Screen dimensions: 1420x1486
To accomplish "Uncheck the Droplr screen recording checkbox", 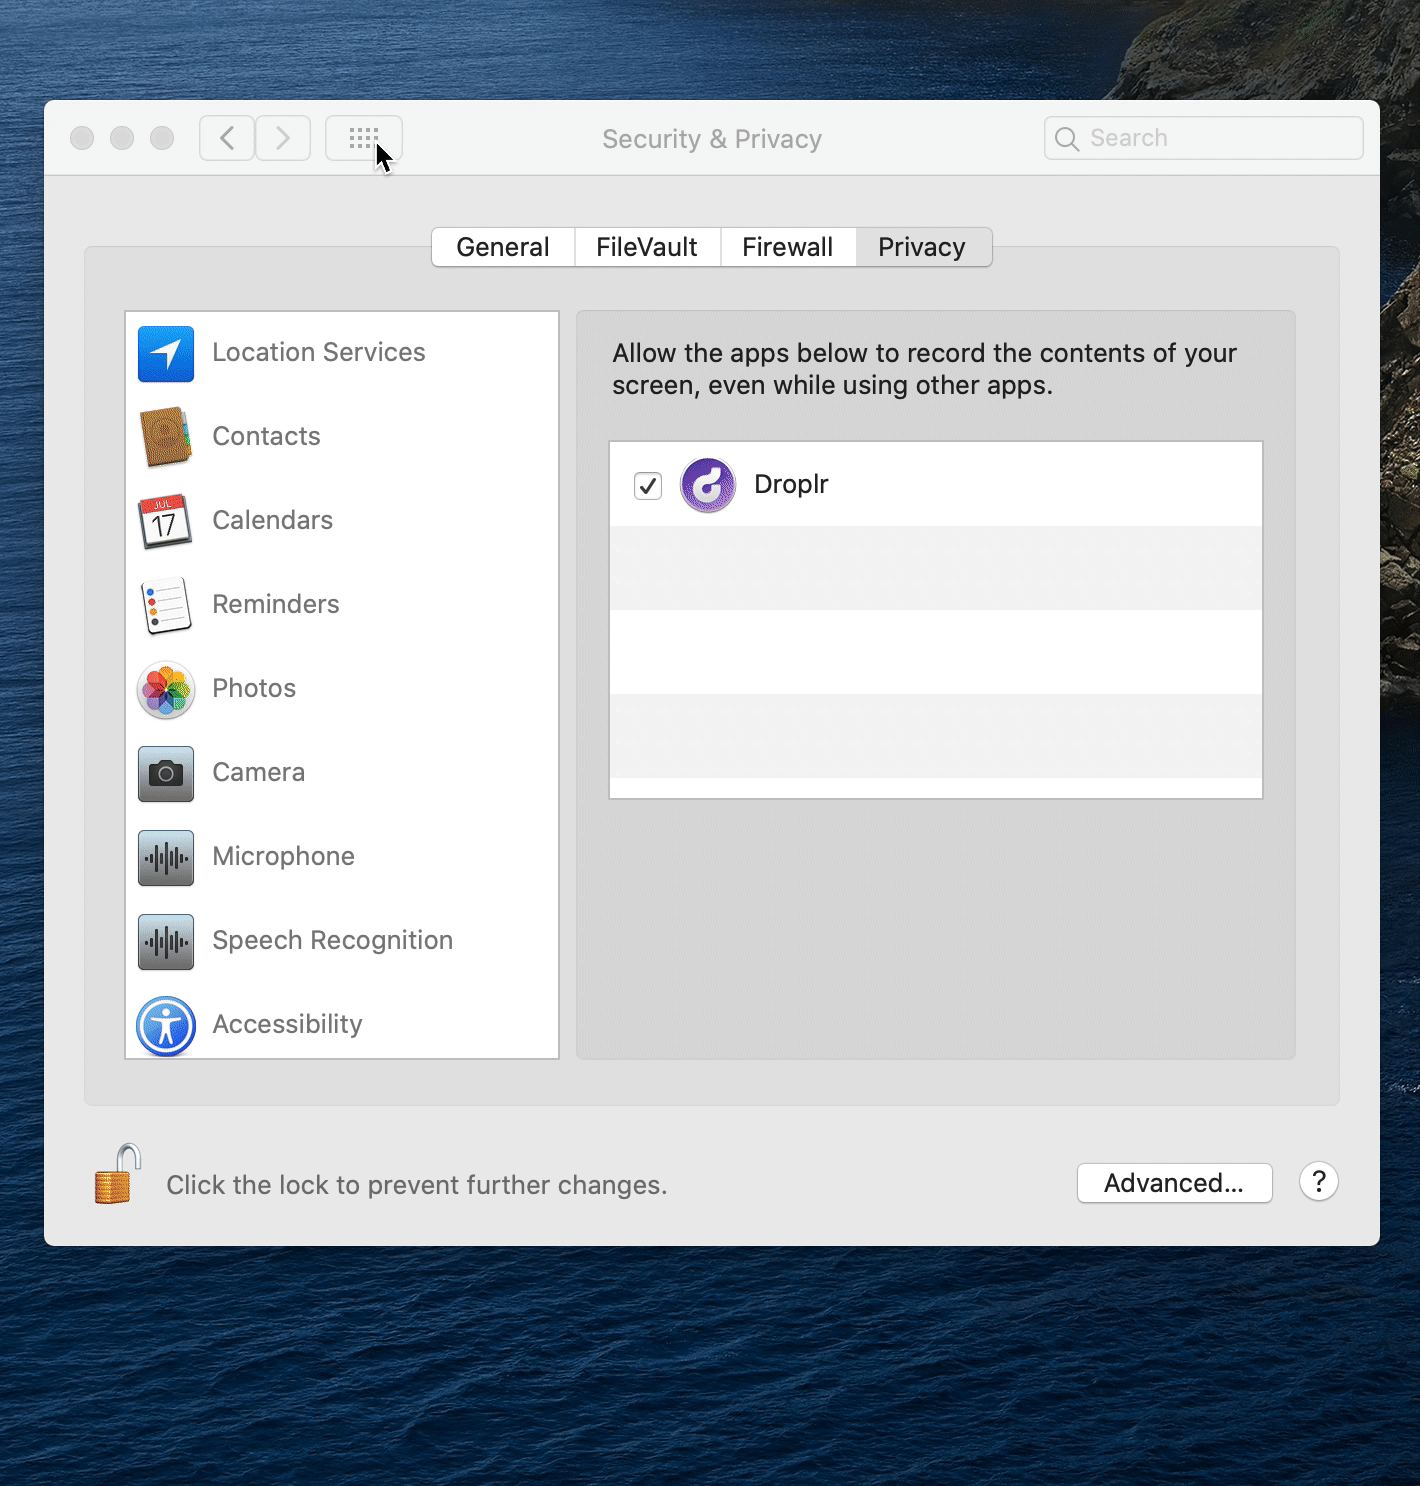I will tap(648, 486).
